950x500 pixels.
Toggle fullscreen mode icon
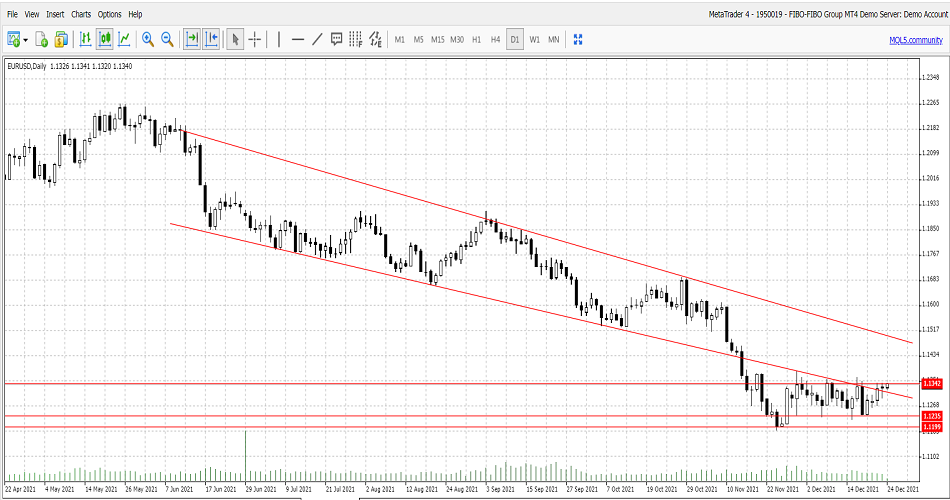(578, 39)
